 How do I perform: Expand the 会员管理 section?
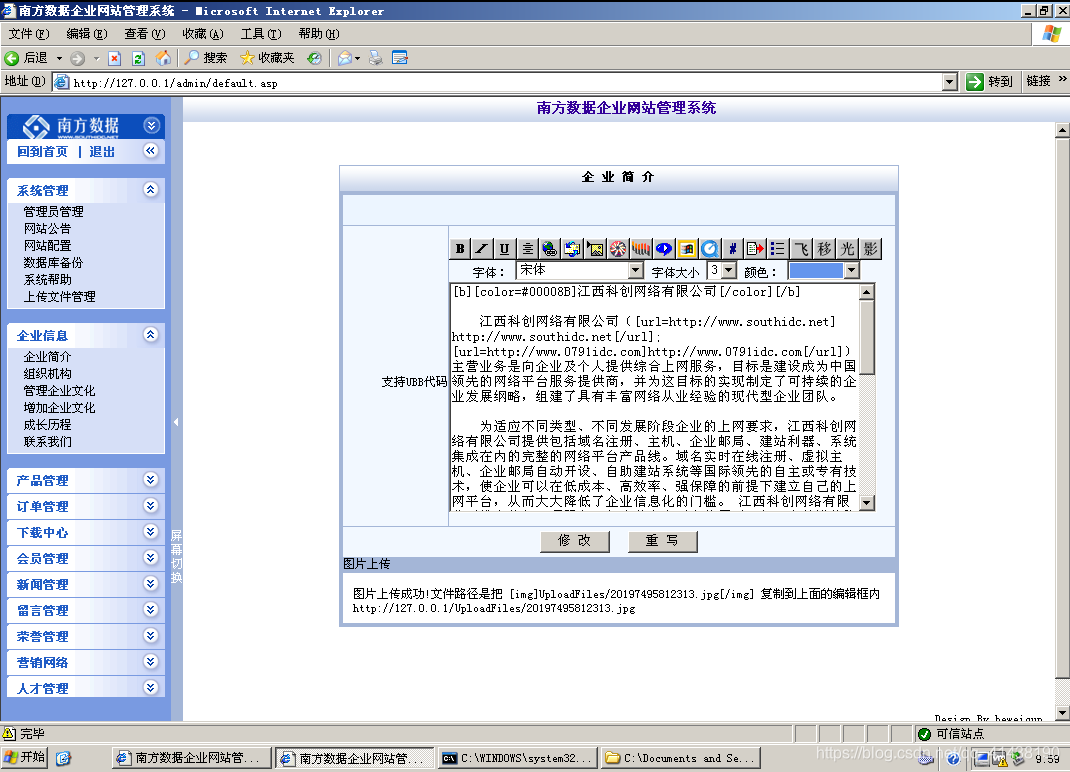coord(151,558)
